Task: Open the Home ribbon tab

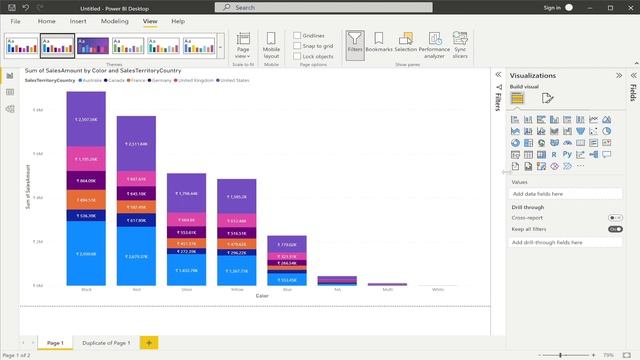Action: point(47,21)
